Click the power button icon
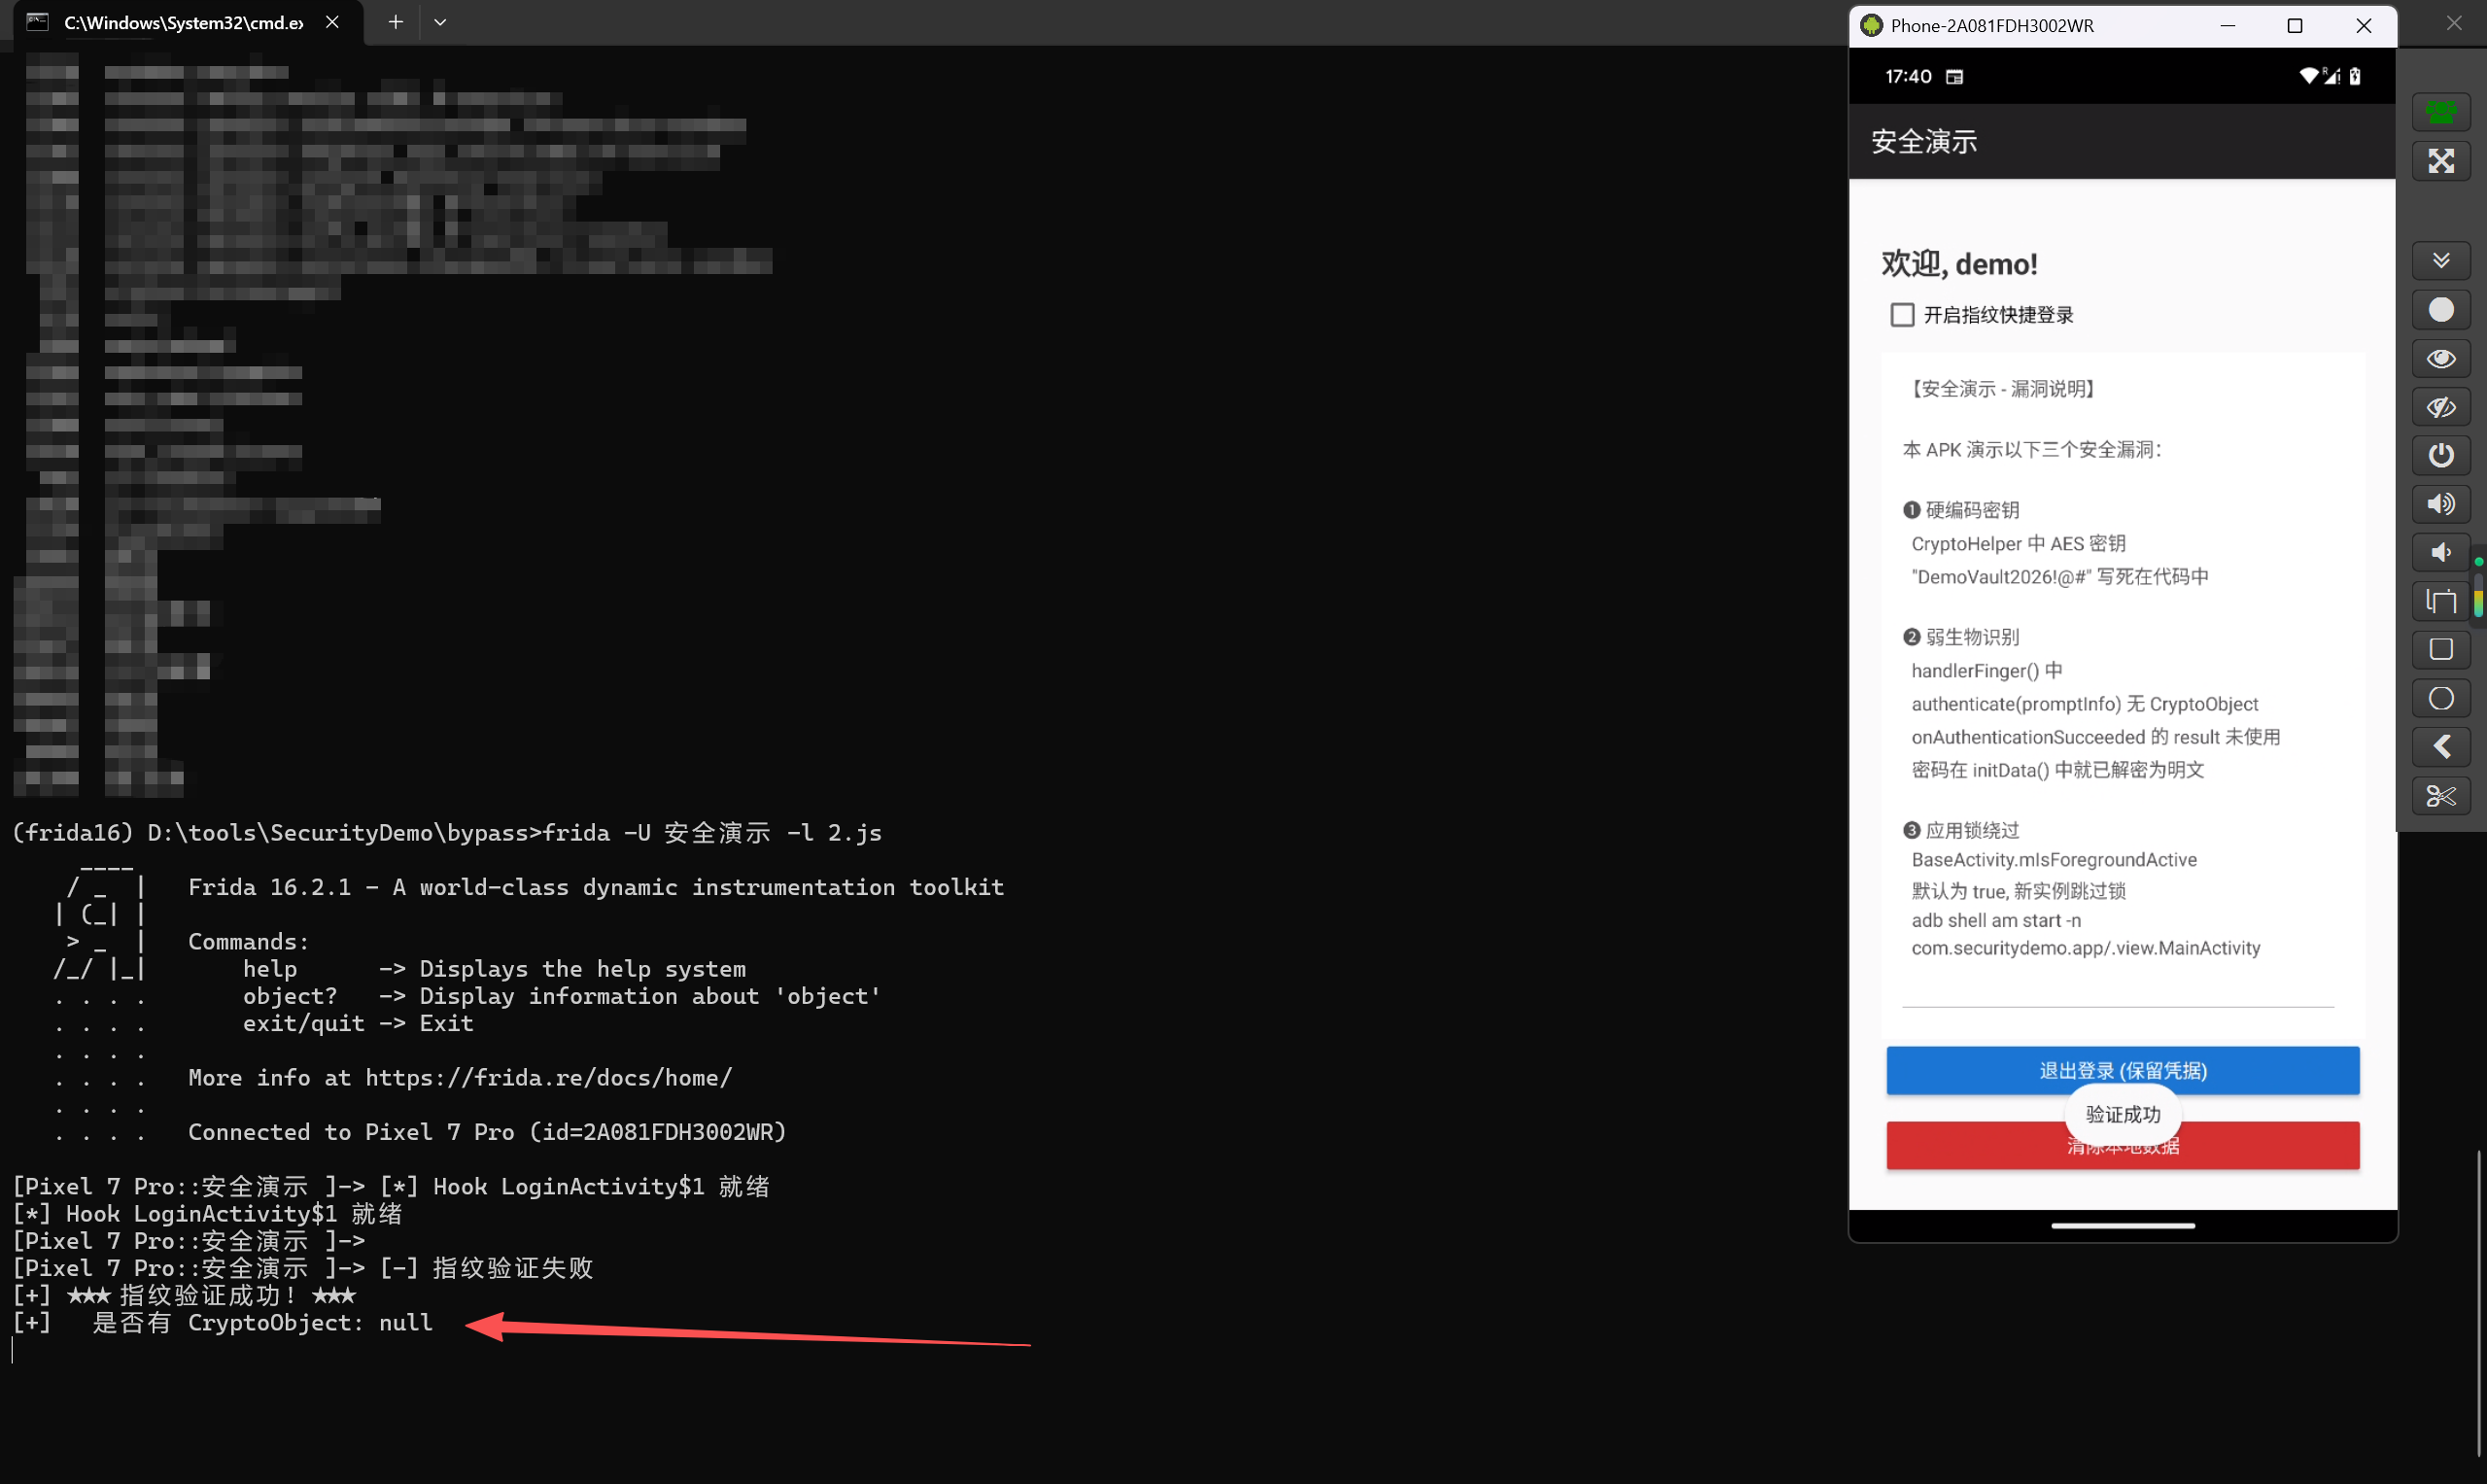This screenshot has width=2487, height=1484. point(2441,455)
